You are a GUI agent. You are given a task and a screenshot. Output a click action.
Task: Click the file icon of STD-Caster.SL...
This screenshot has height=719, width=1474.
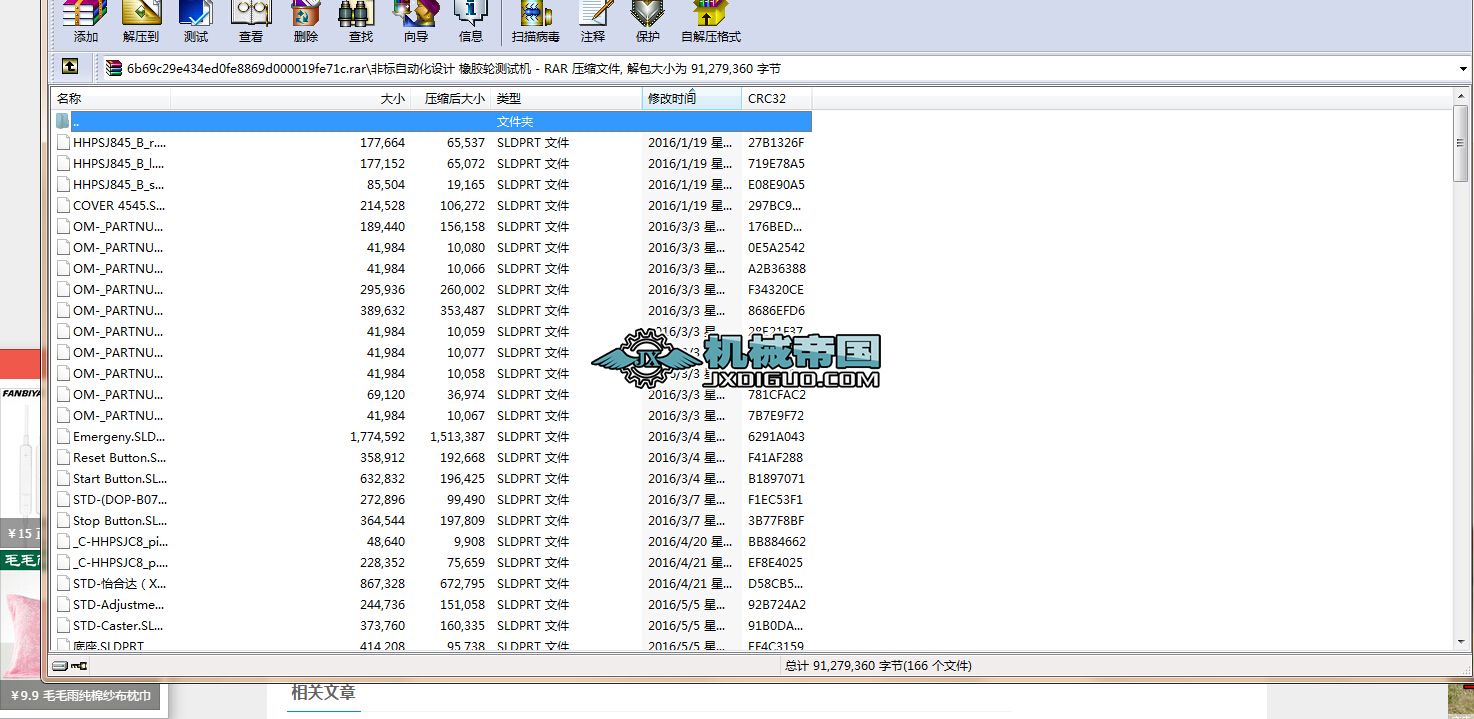tap(63, 625)
